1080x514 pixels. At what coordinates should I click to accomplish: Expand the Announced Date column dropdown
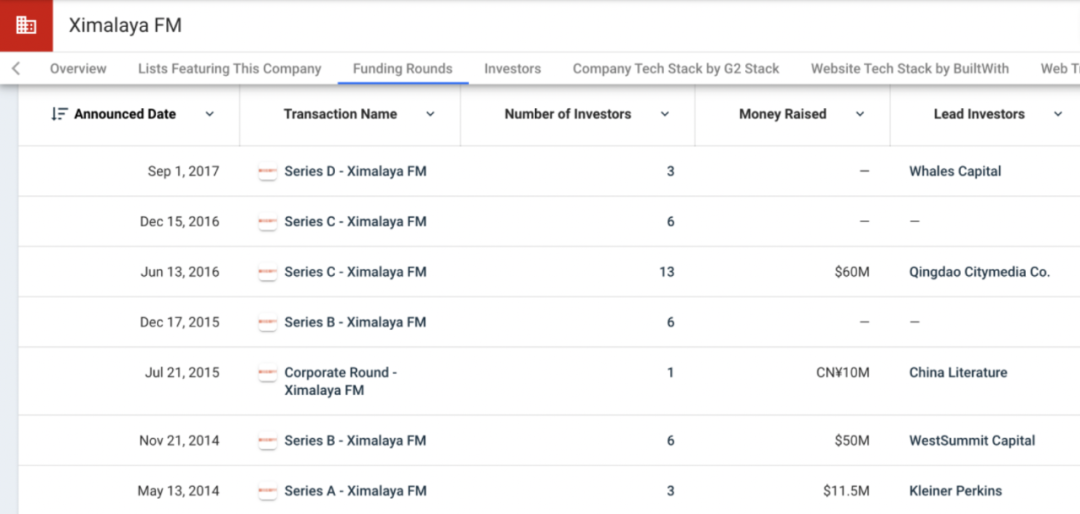coord(210,114)
